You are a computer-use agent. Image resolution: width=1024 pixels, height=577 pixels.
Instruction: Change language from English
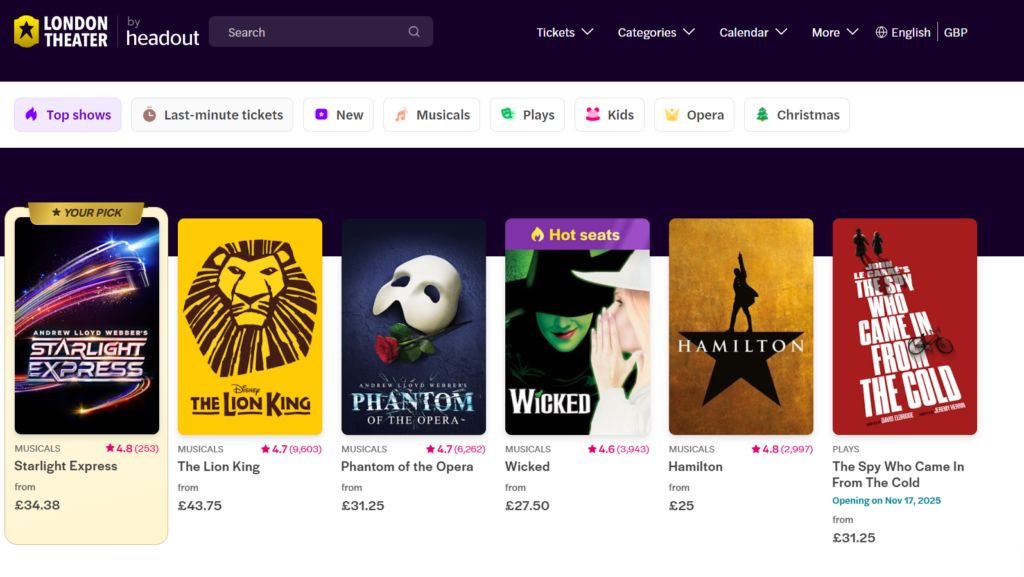tap(903, 33)
